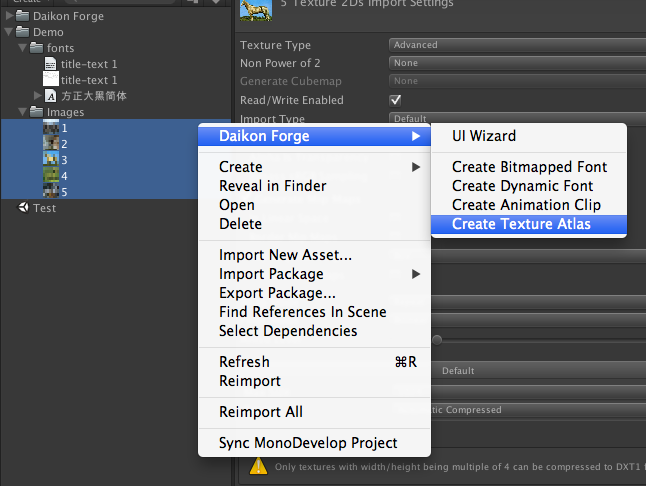Collapse the fonts folder arrow
646x486 pixels.
(23, 48)
